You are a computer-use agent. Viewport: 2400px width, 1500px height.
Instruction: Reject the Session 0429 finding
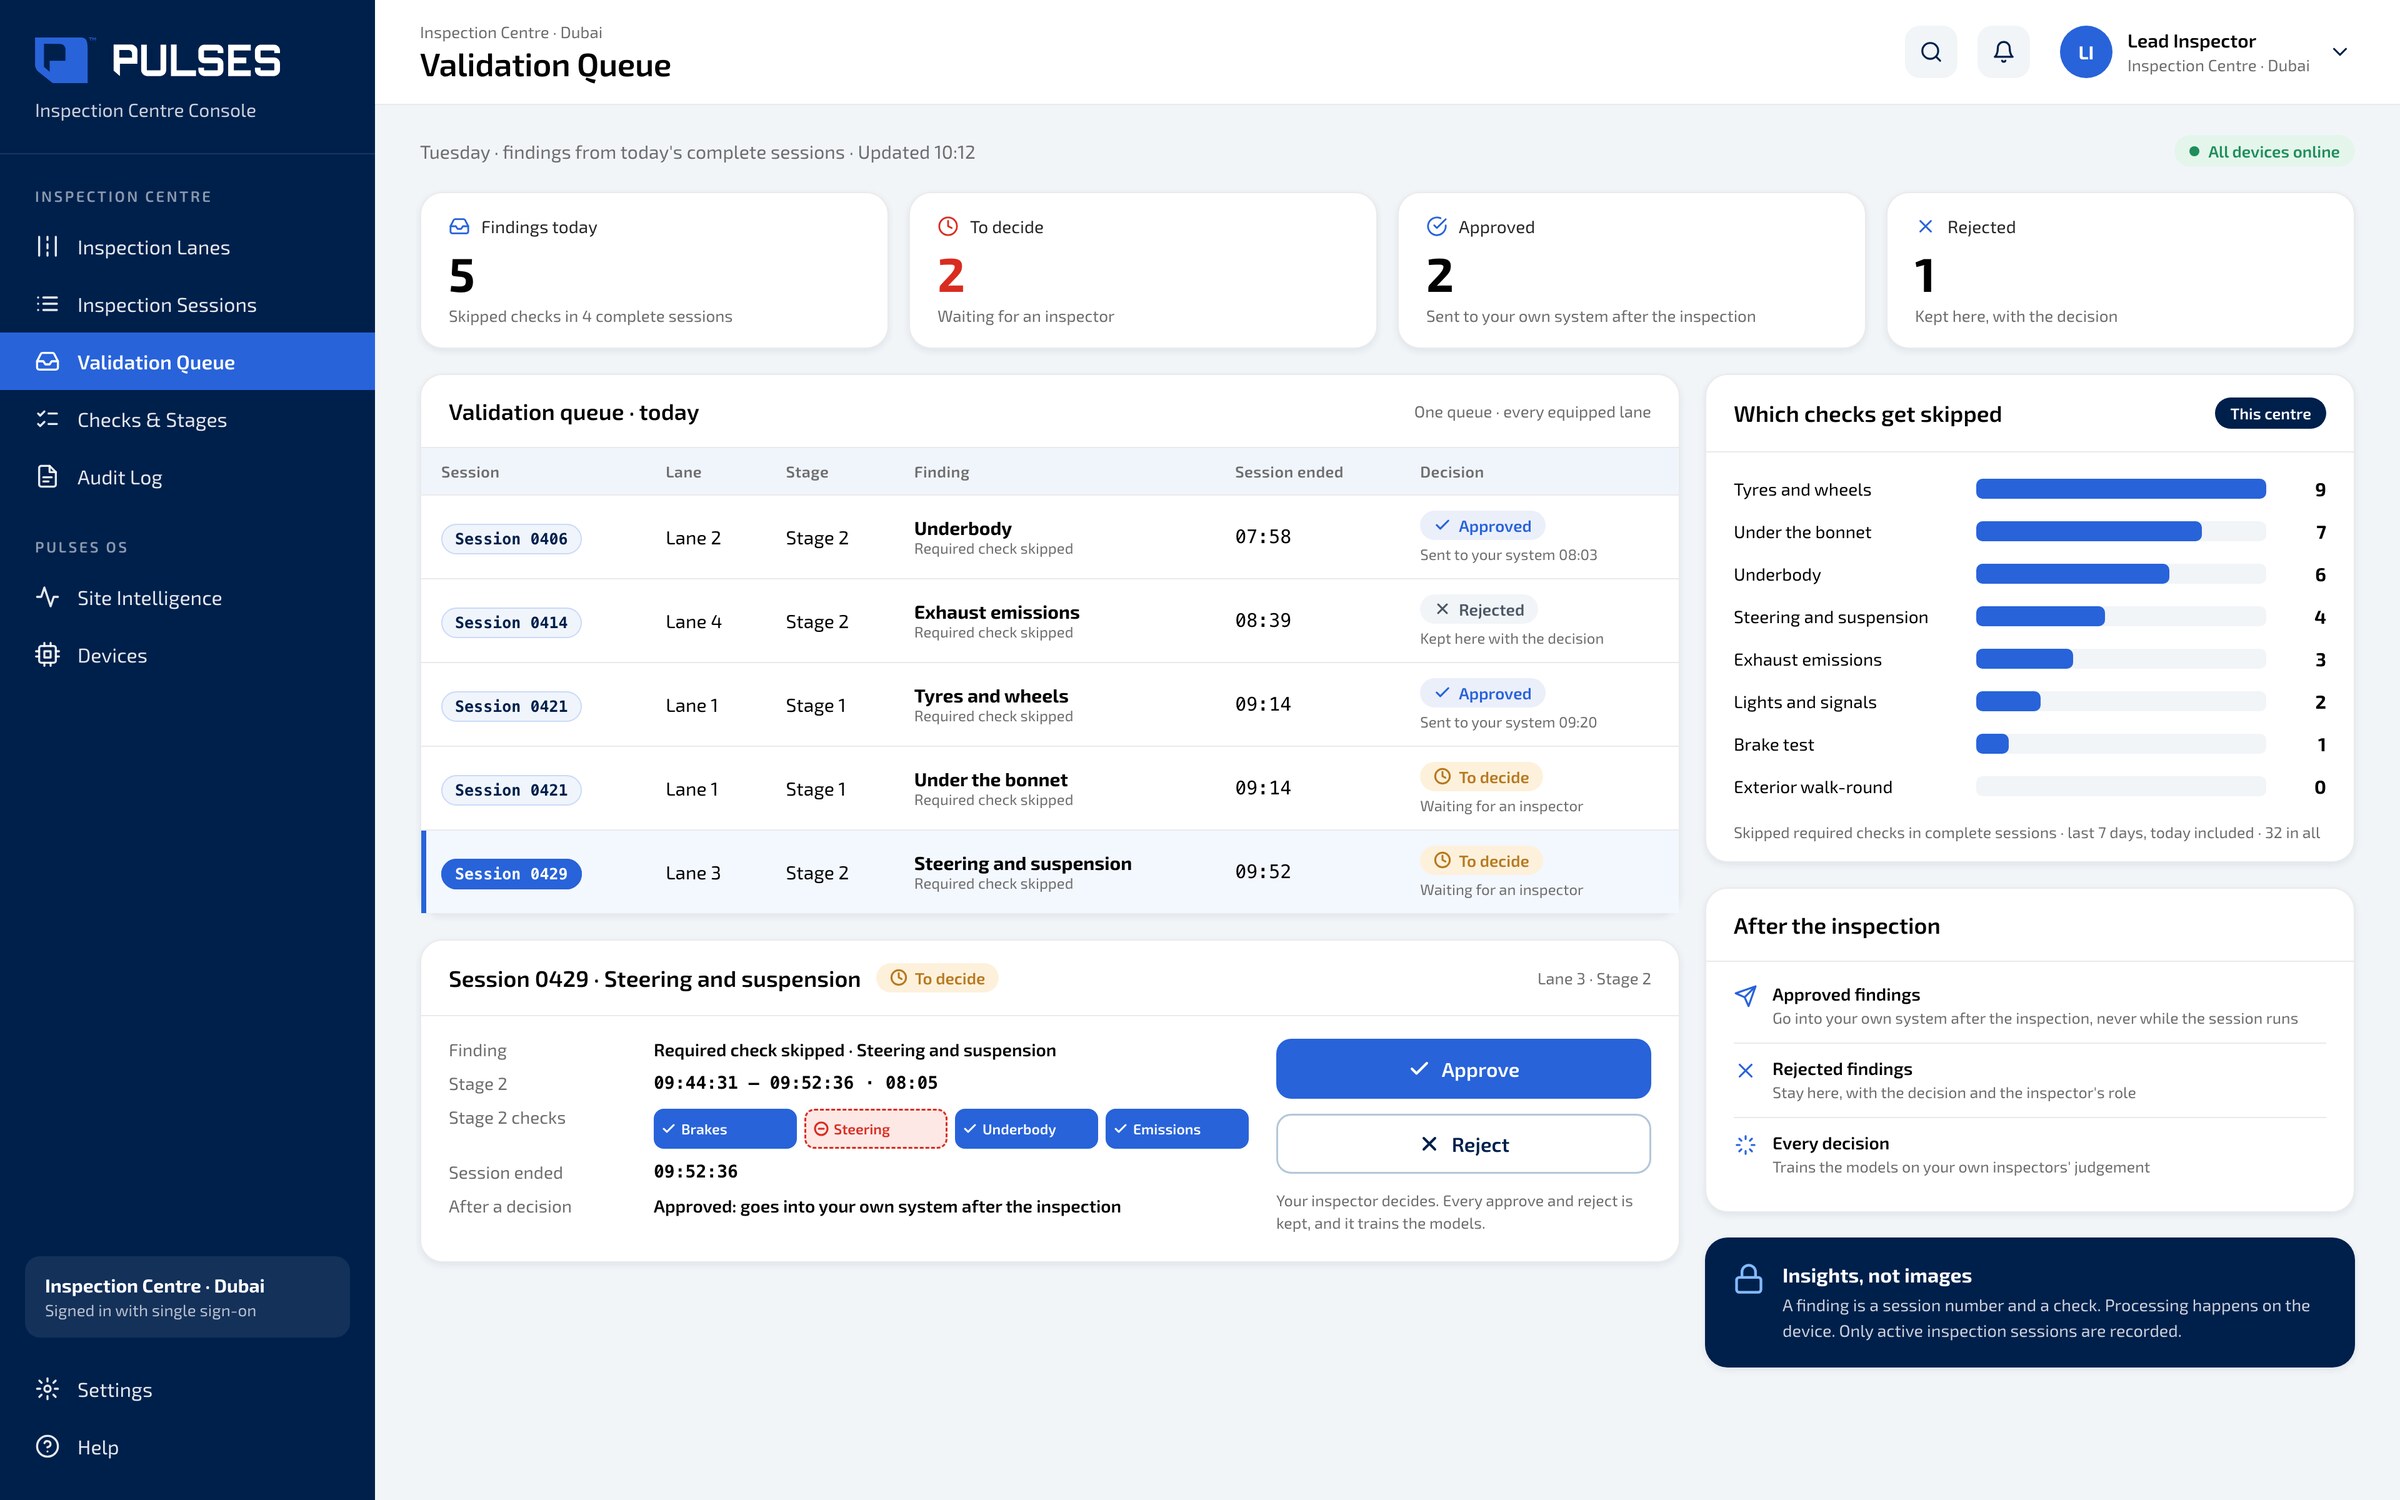pos(1463,1144)
